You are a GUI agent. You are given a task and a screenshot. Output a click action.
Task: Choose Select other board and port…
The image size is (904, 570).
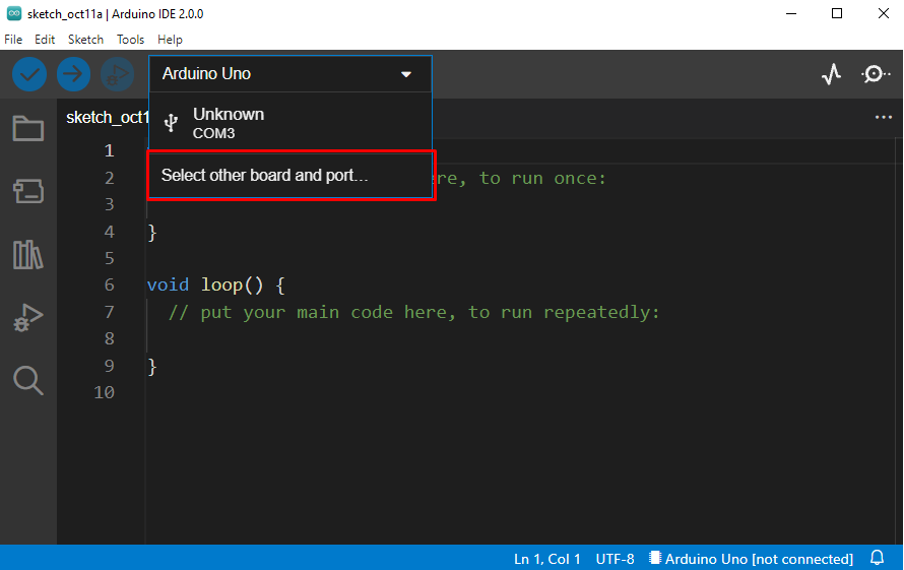(x=290, y=175)
